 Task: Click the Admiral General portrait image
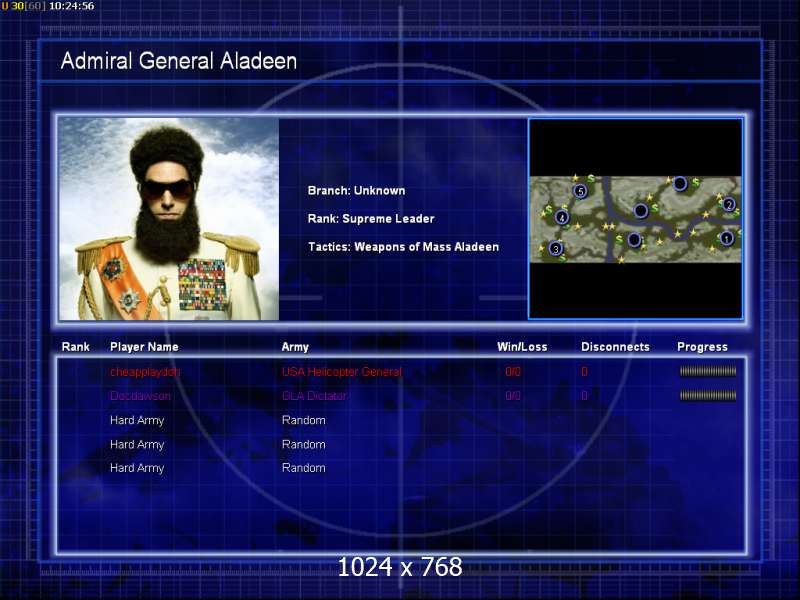coord(169,219)
